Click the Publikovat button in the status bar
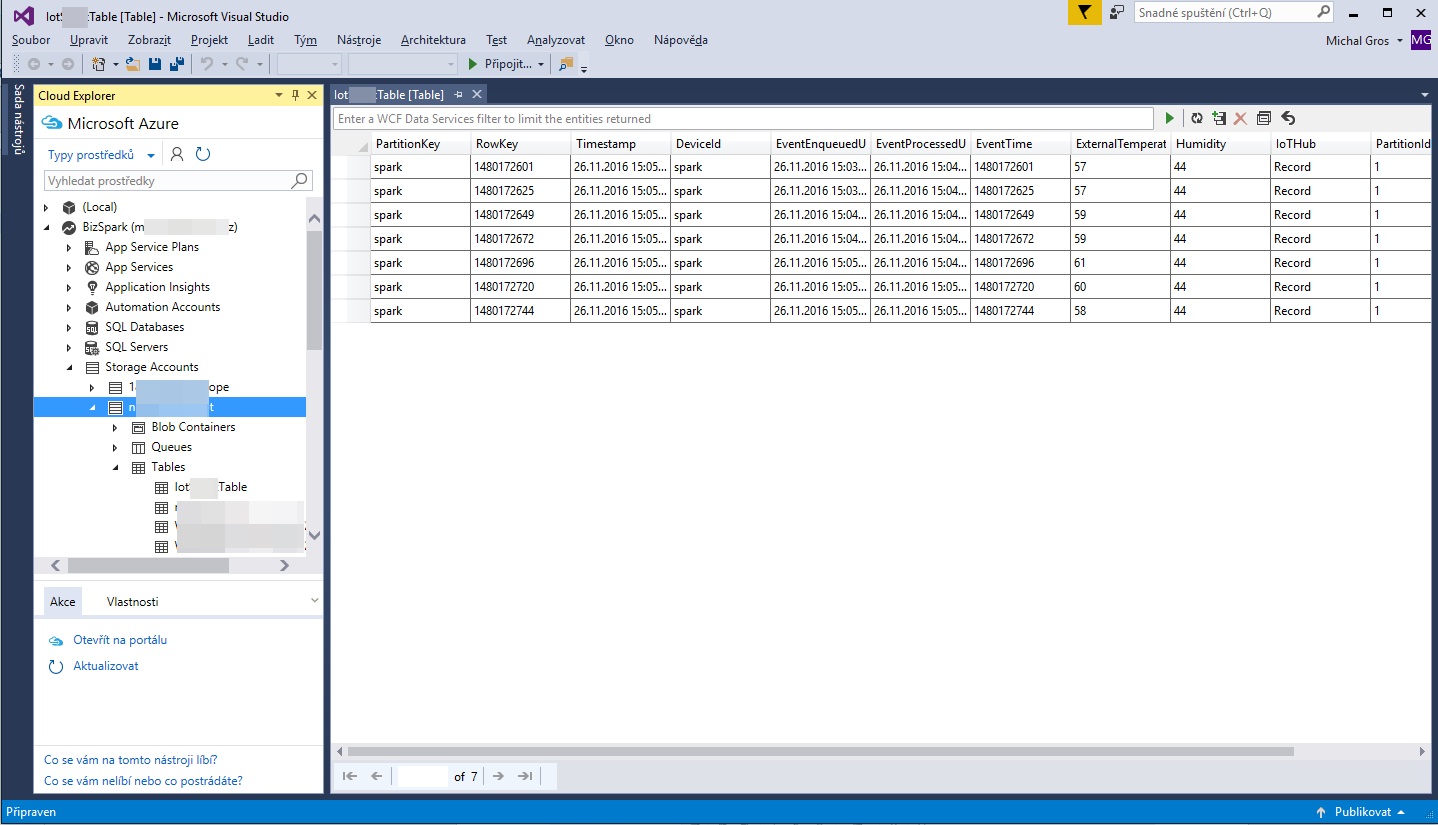 tap(1362, 811)
